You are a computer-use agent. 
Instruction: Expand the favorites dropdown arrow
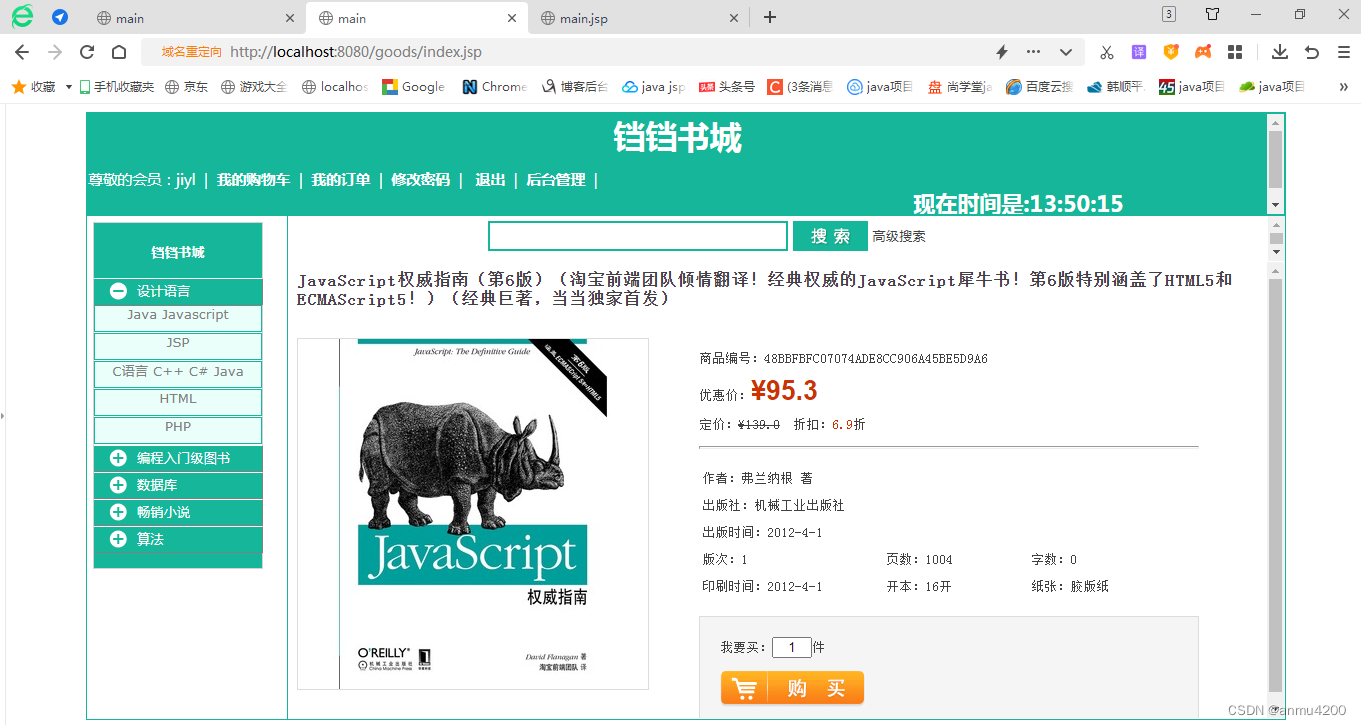point(69,87)
